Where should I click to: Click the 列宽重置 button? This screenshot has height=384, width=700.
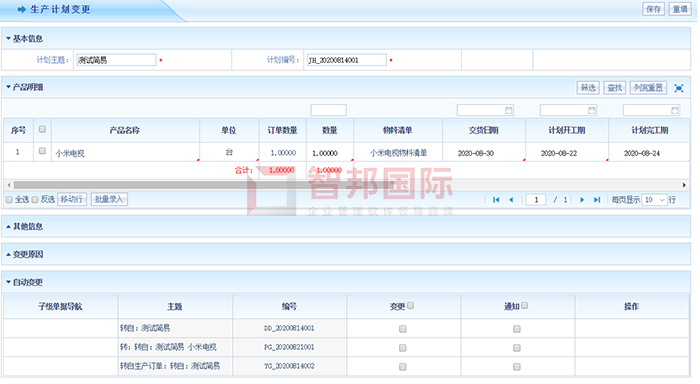click(x=648, y=88)
